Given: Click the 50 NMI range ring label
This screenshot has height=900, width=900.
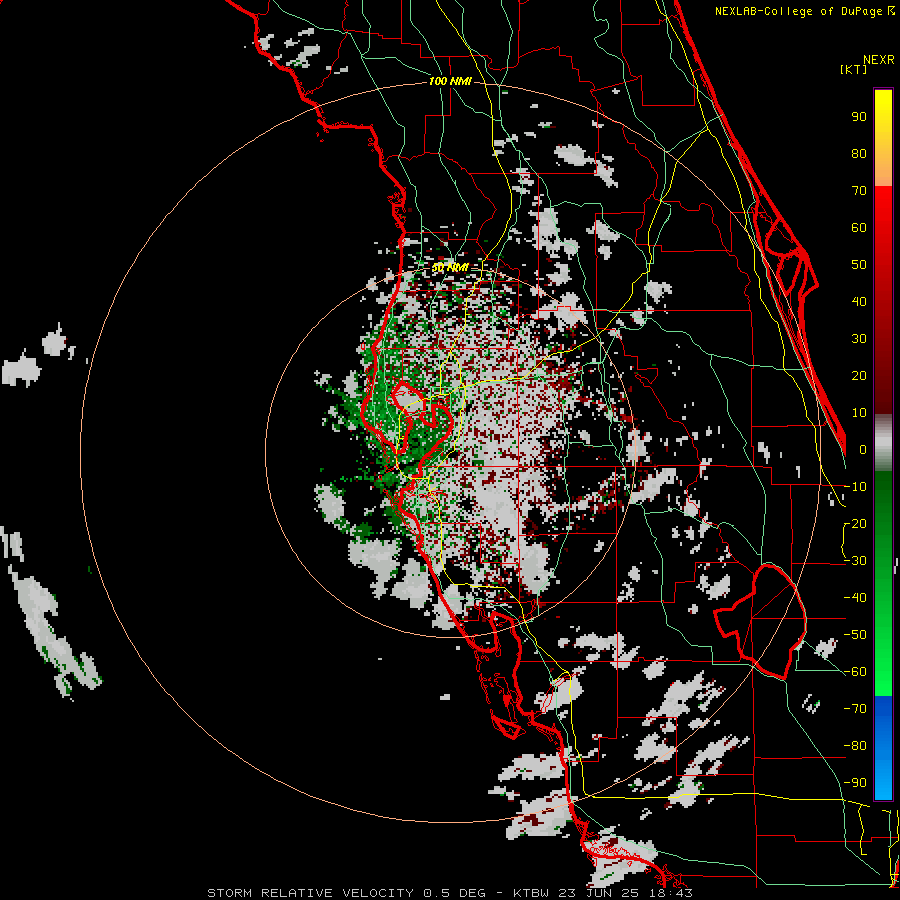Looking at the screenshot, I should [x=450, y=268].
